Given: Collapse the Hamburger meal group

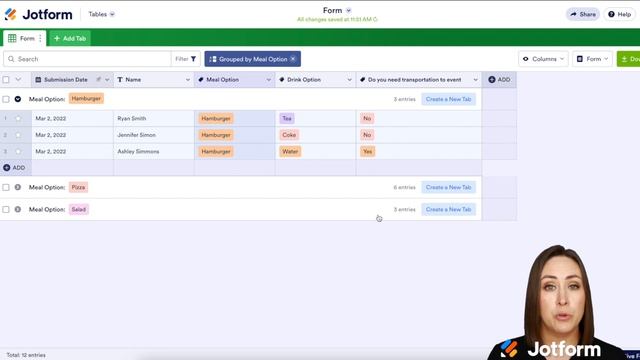Looking at the screenshot, I should [x=18, y=99].
